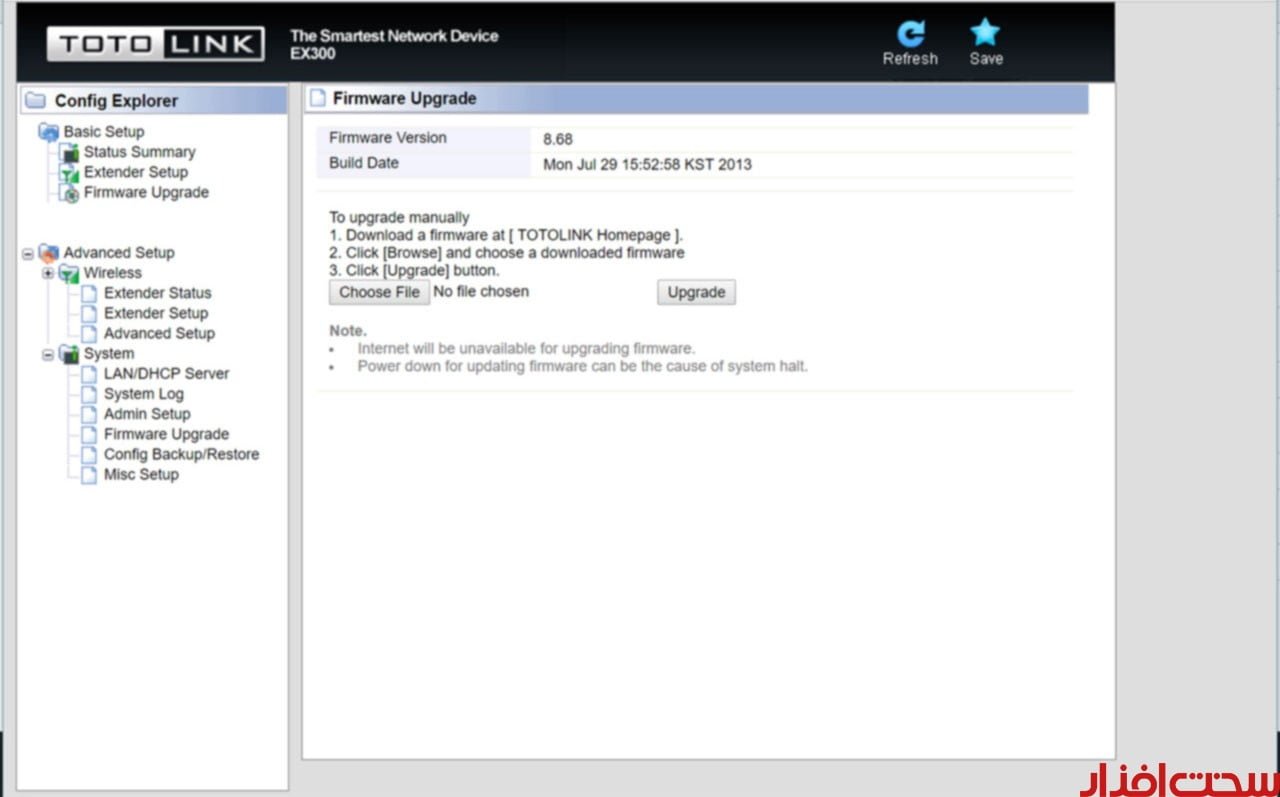Collapse the System tree node

[48, 354]
